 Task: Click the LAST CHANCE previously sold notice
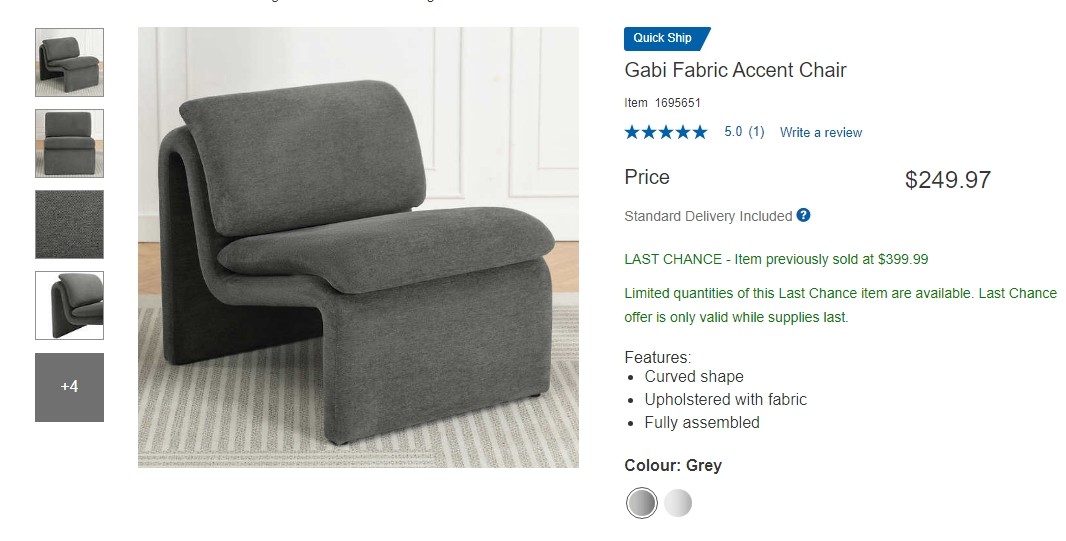pos(776,259)
